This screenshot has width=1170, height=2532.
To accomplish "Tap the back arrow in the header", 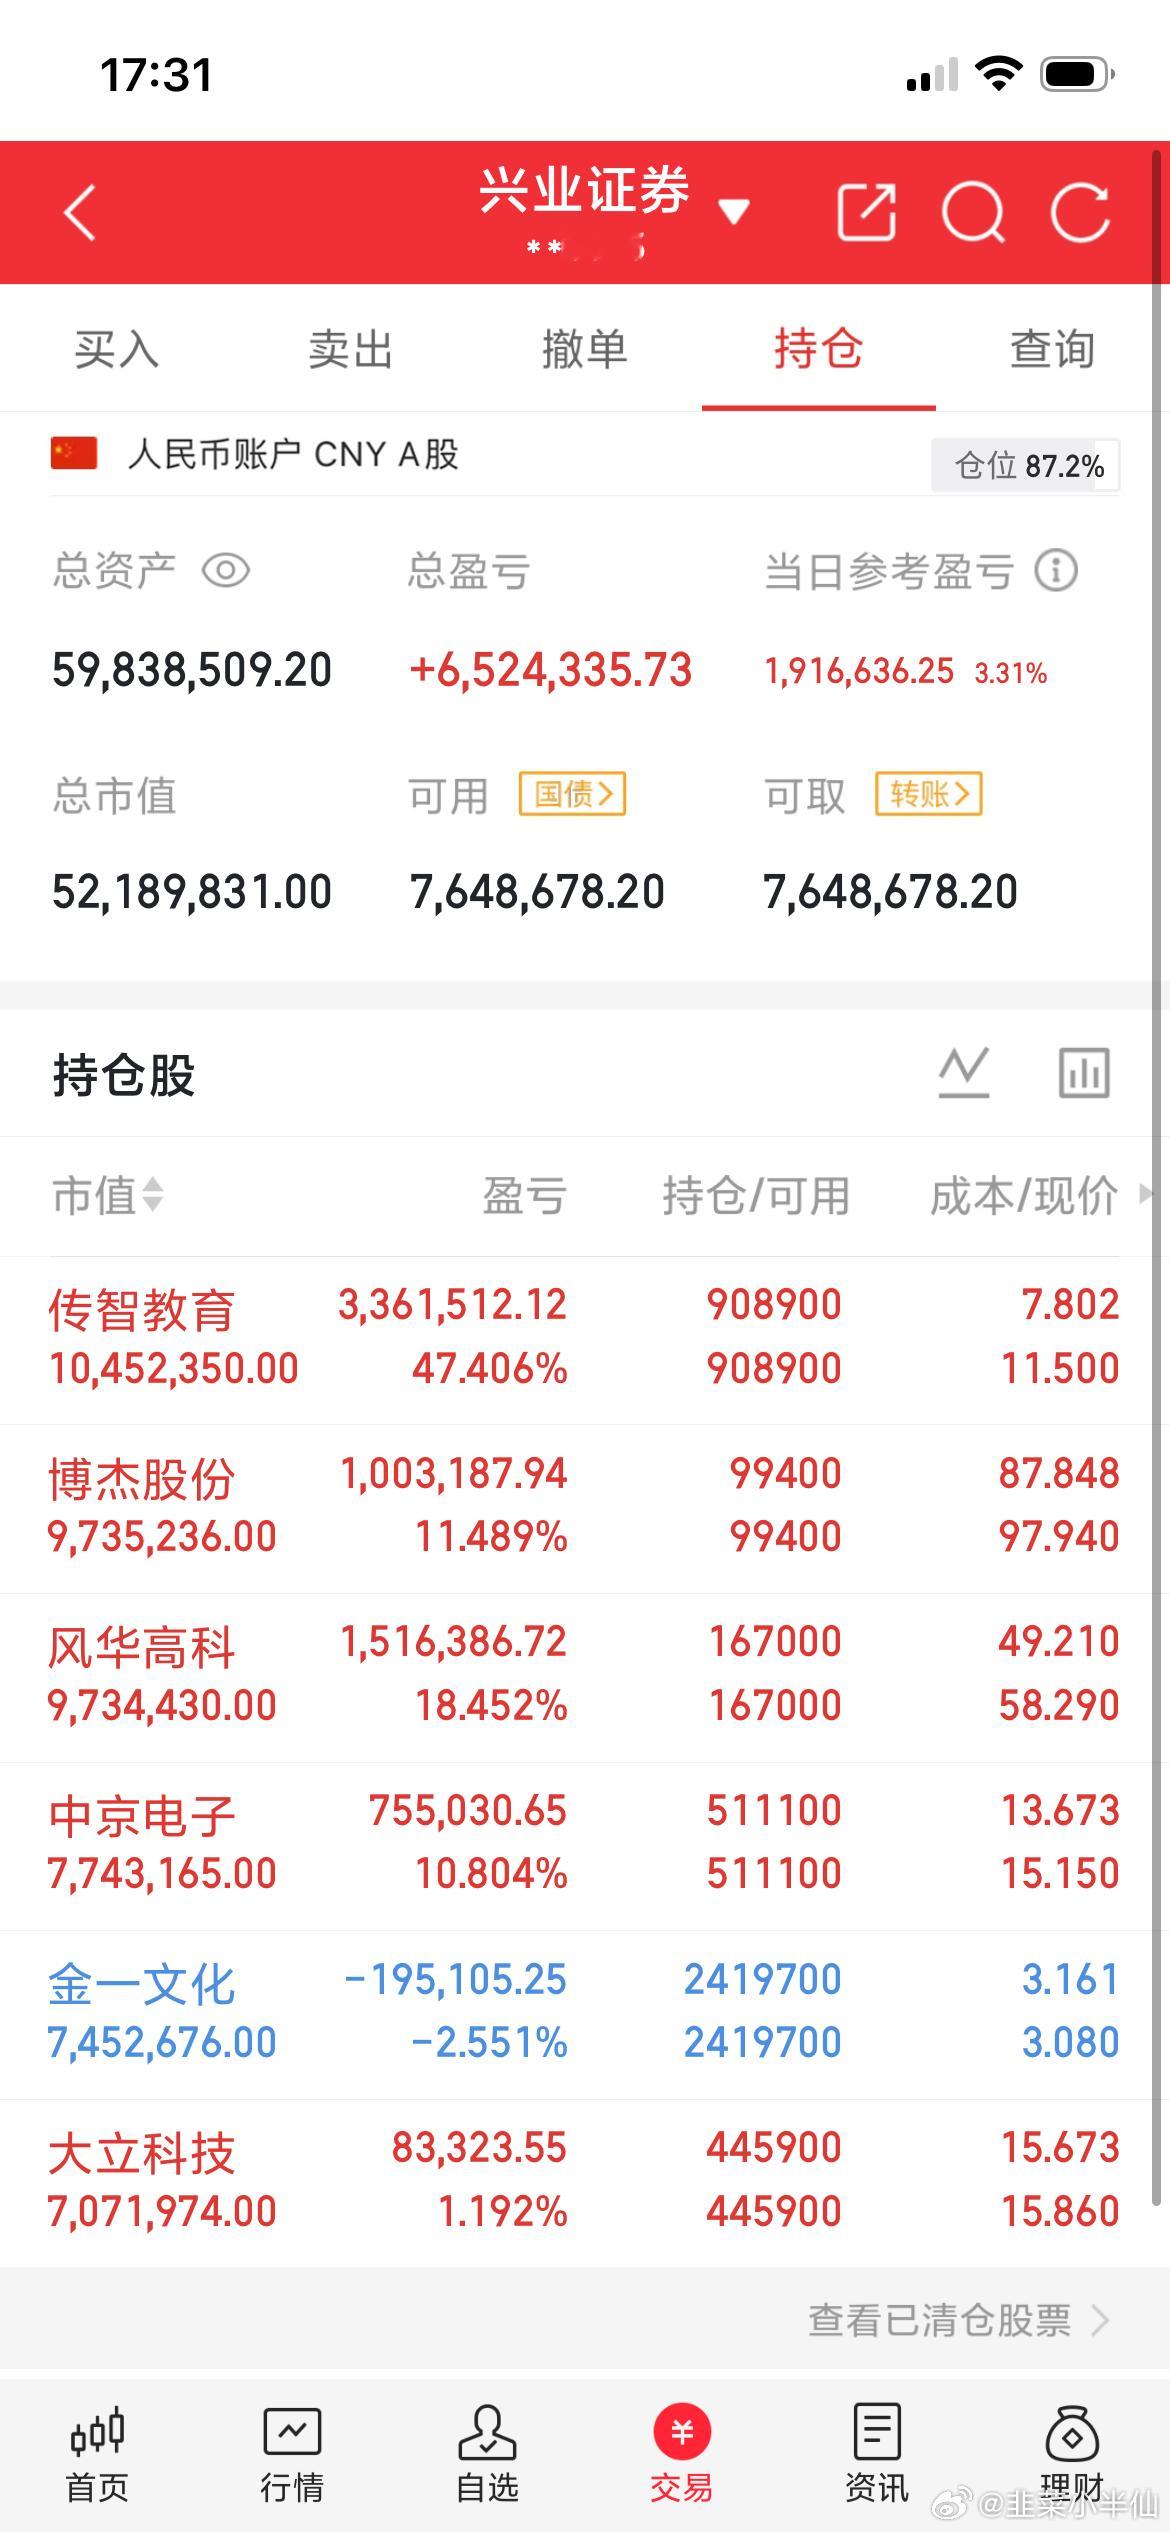I will point(79,212).
